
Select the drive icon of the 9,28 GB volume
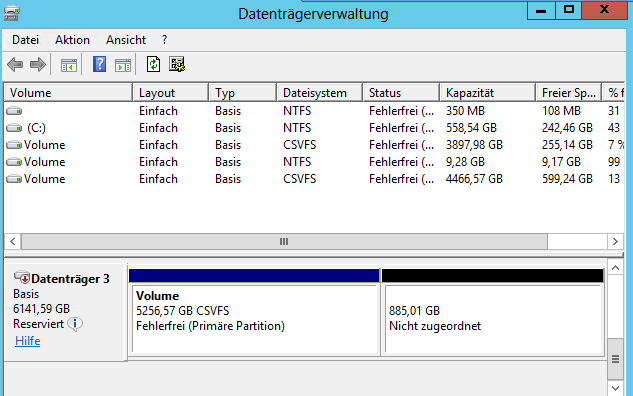pos(14,162)
